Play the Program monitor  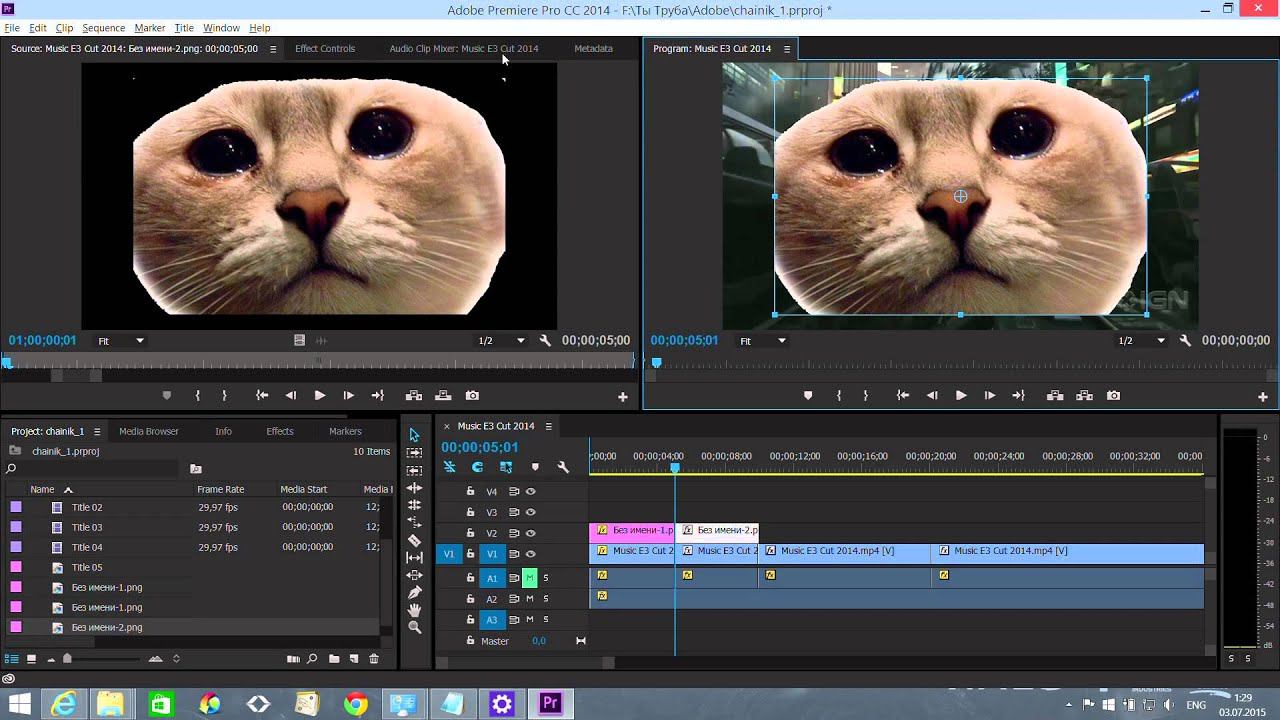[x=961, y=396]
